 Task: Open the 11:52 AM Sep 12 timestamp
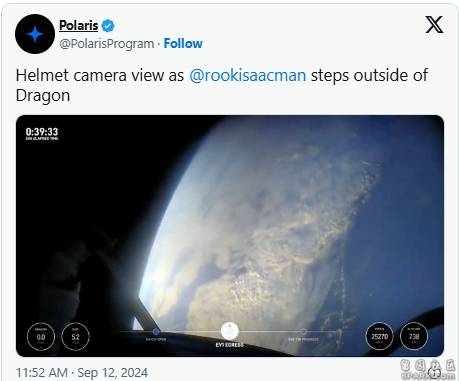pos(82,373)
